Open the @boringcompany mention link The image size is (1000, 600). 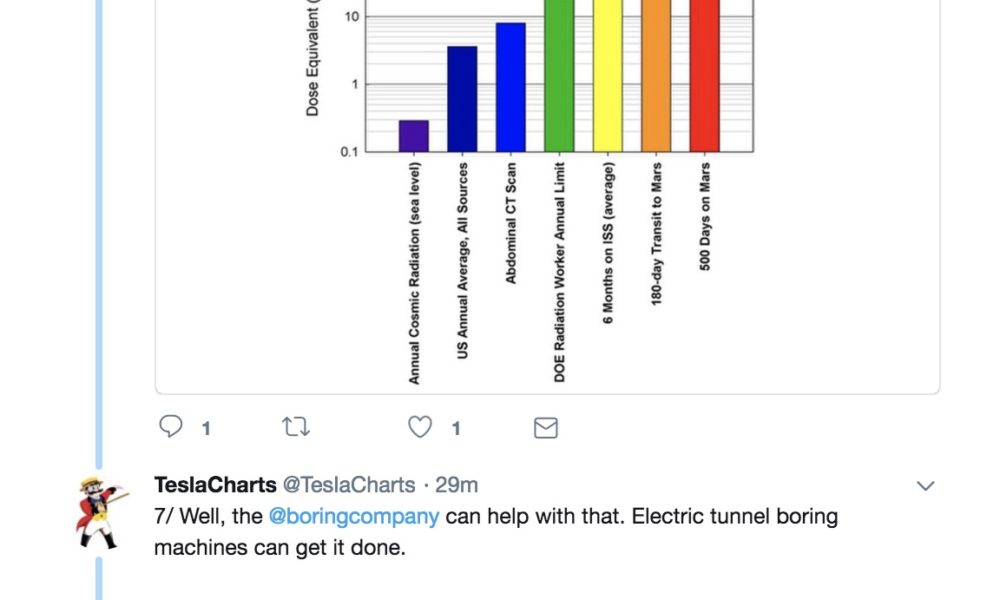(x=354, y=516)
